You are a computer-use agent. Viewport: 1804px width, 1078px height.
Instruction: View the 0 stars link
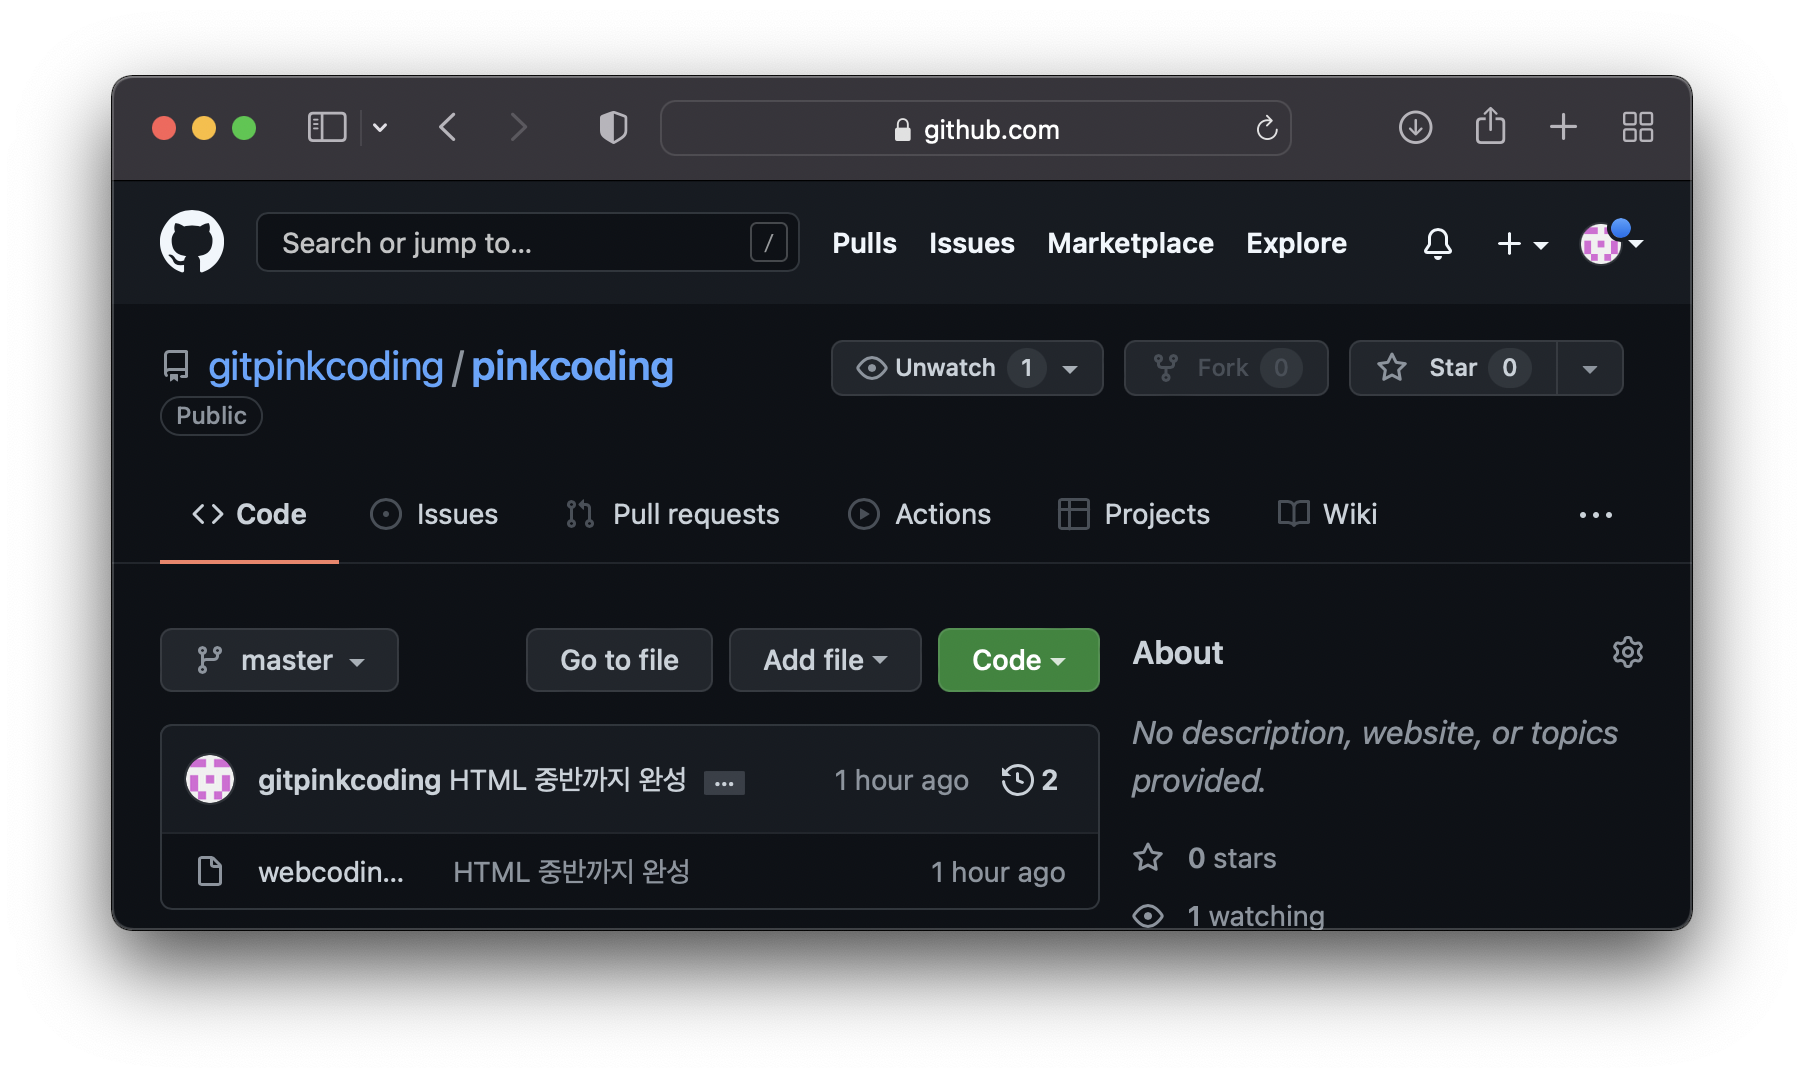tap(1205, 858)
